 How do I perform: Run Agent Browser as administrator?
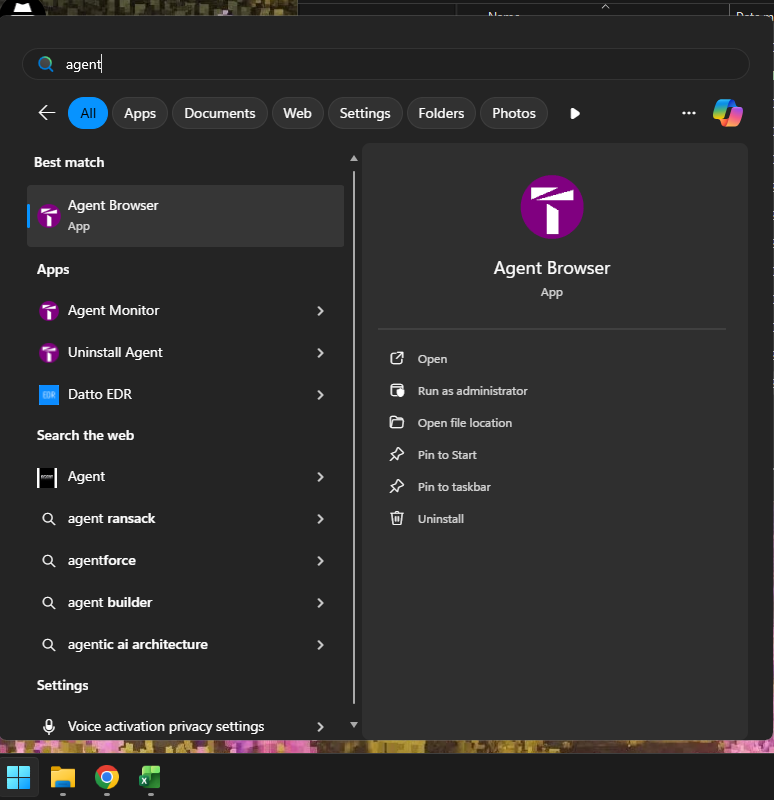pyautogui.click(x=472, y=391)
